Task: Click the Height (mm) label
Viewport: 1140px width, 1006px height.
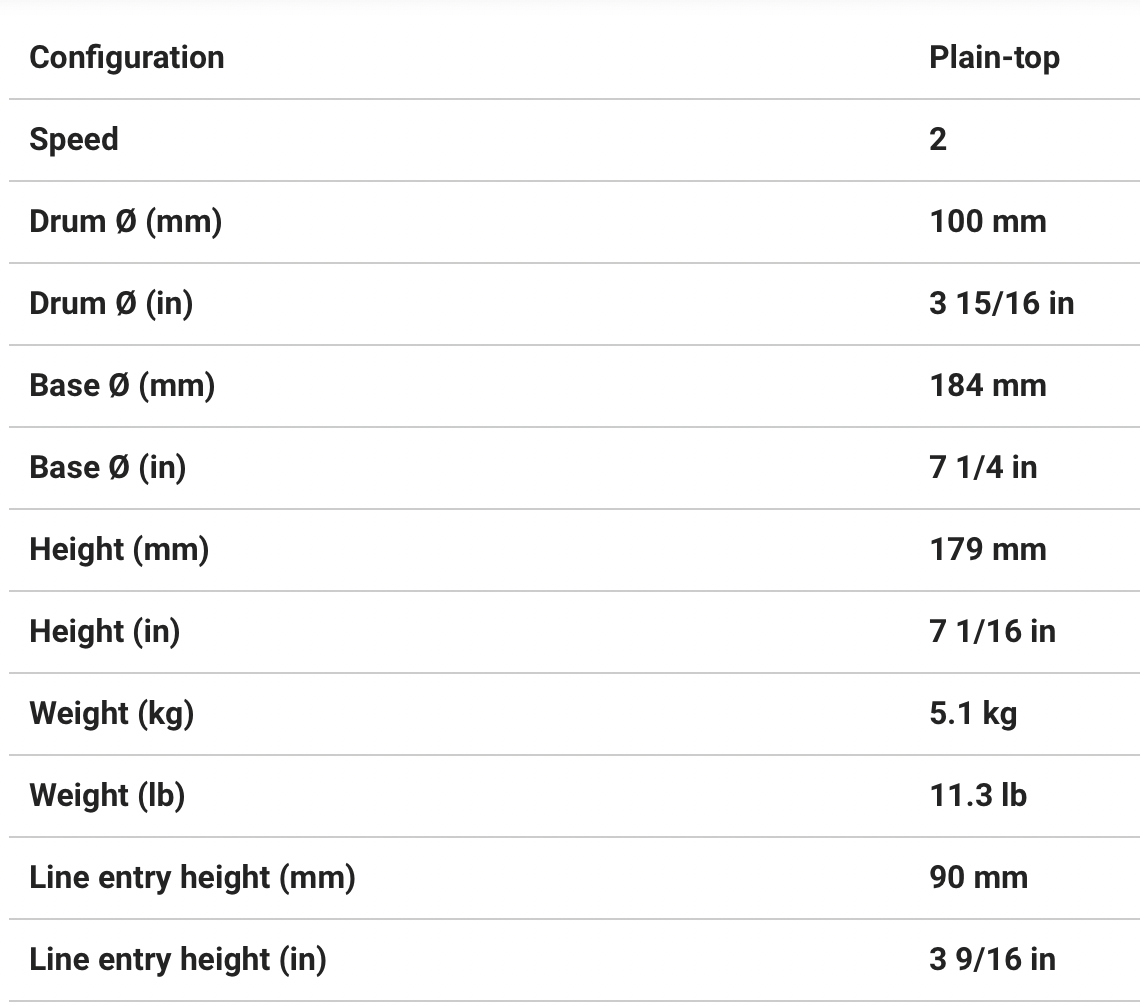Action: [119, 550]
